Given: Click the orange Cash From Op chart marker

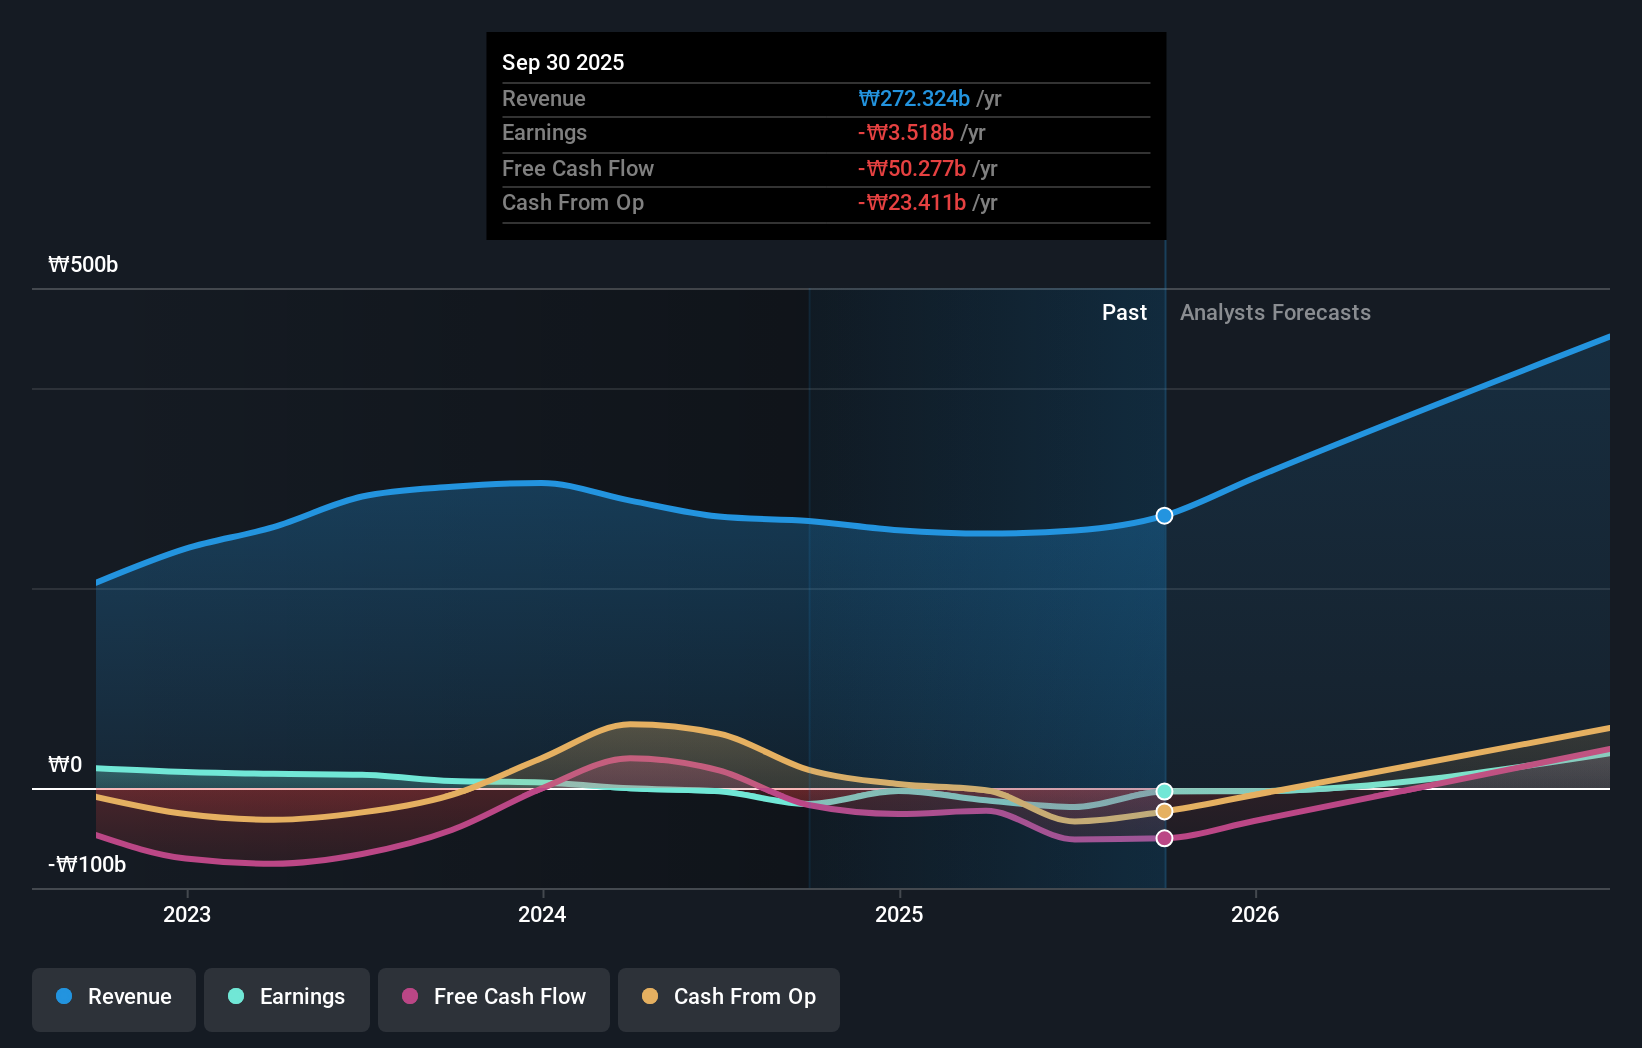Looking at the screenshot, I should (x=1163, y=811).
